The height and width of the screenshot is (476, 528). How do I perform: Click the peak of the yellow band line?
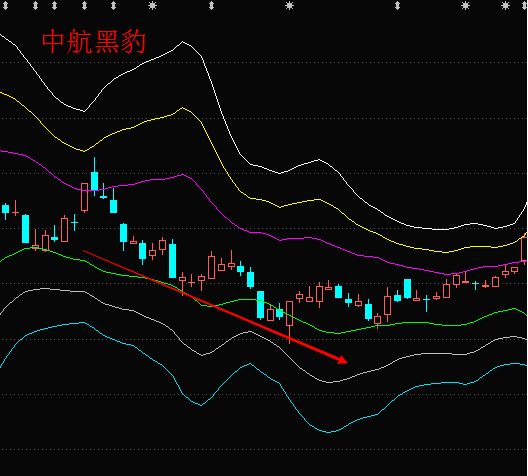click(x=182, y=108)
